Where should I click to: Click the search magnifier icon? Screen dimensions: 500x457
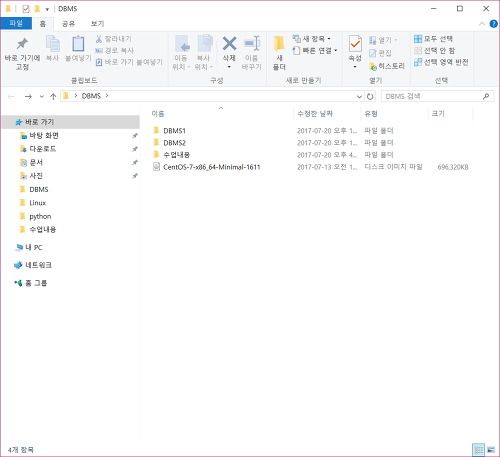(x=486, y=96)
